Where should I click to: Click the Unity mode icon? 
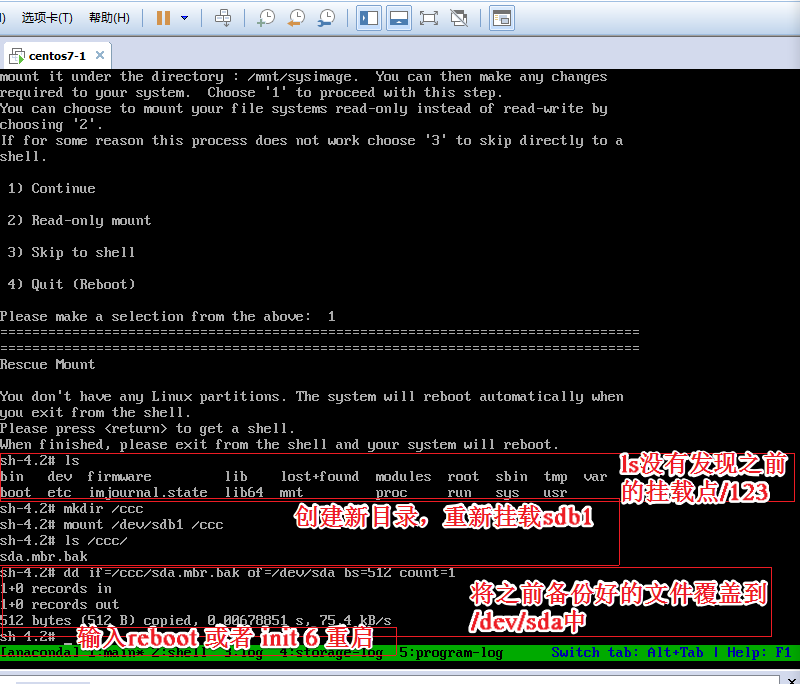(459, 18)
